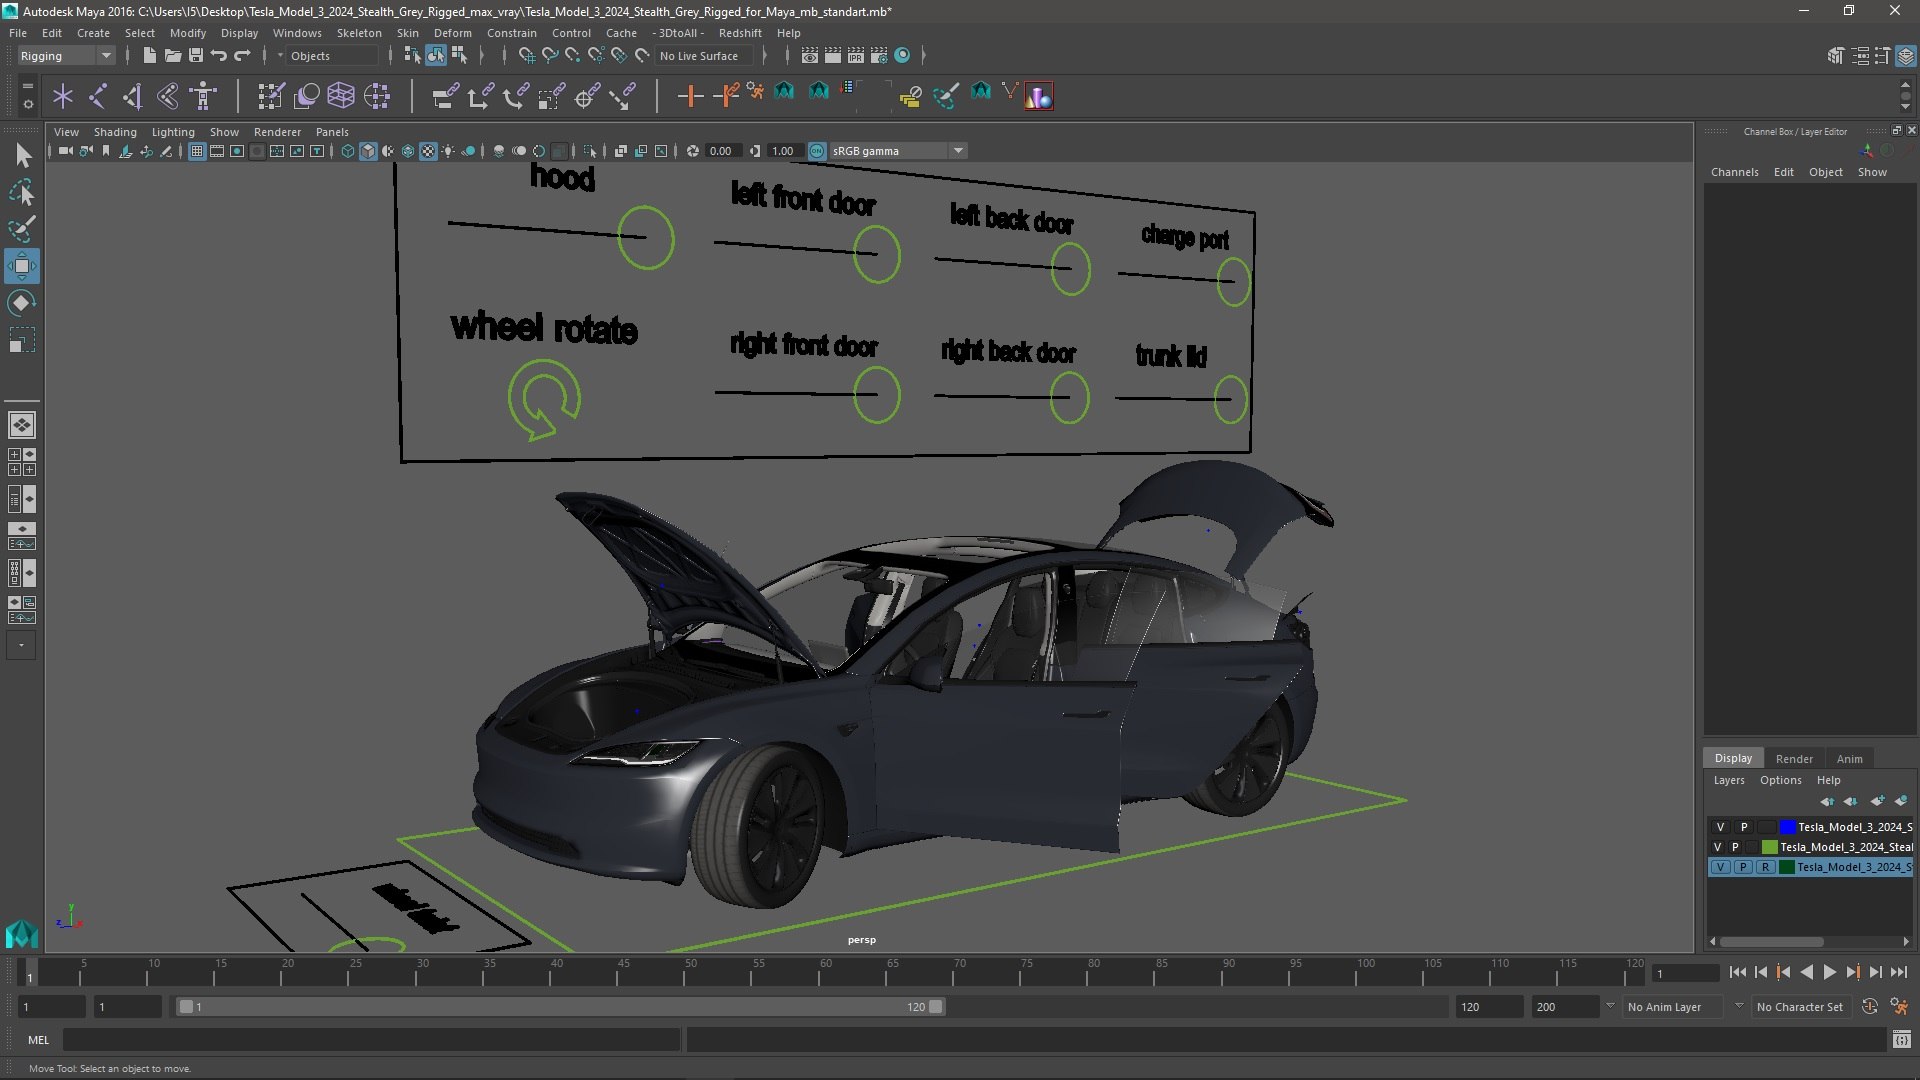Toggle visibility V of blue layer
Image resolution: width=1920 pixels, height=1080 pixels.
[x=1720, y=827]
